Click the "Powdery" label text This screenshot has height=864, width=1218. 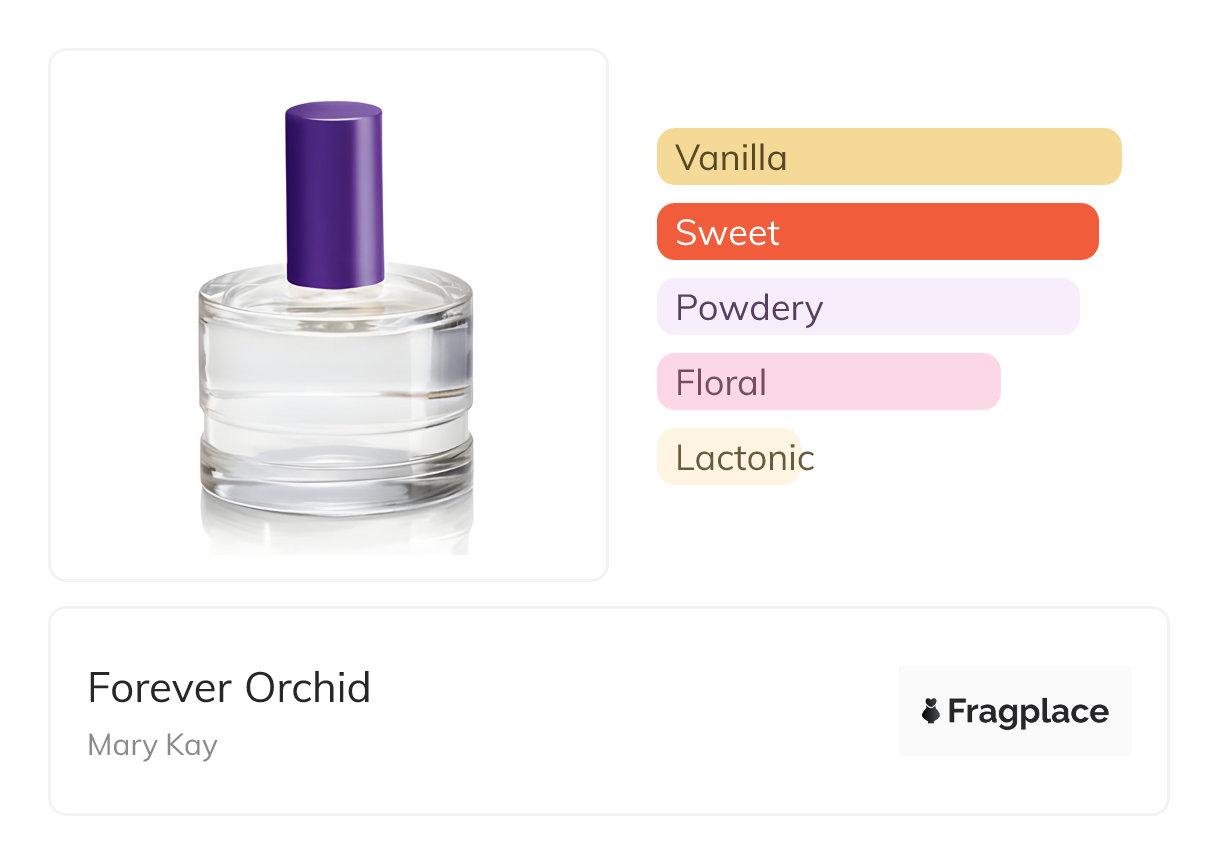point(749,307)
